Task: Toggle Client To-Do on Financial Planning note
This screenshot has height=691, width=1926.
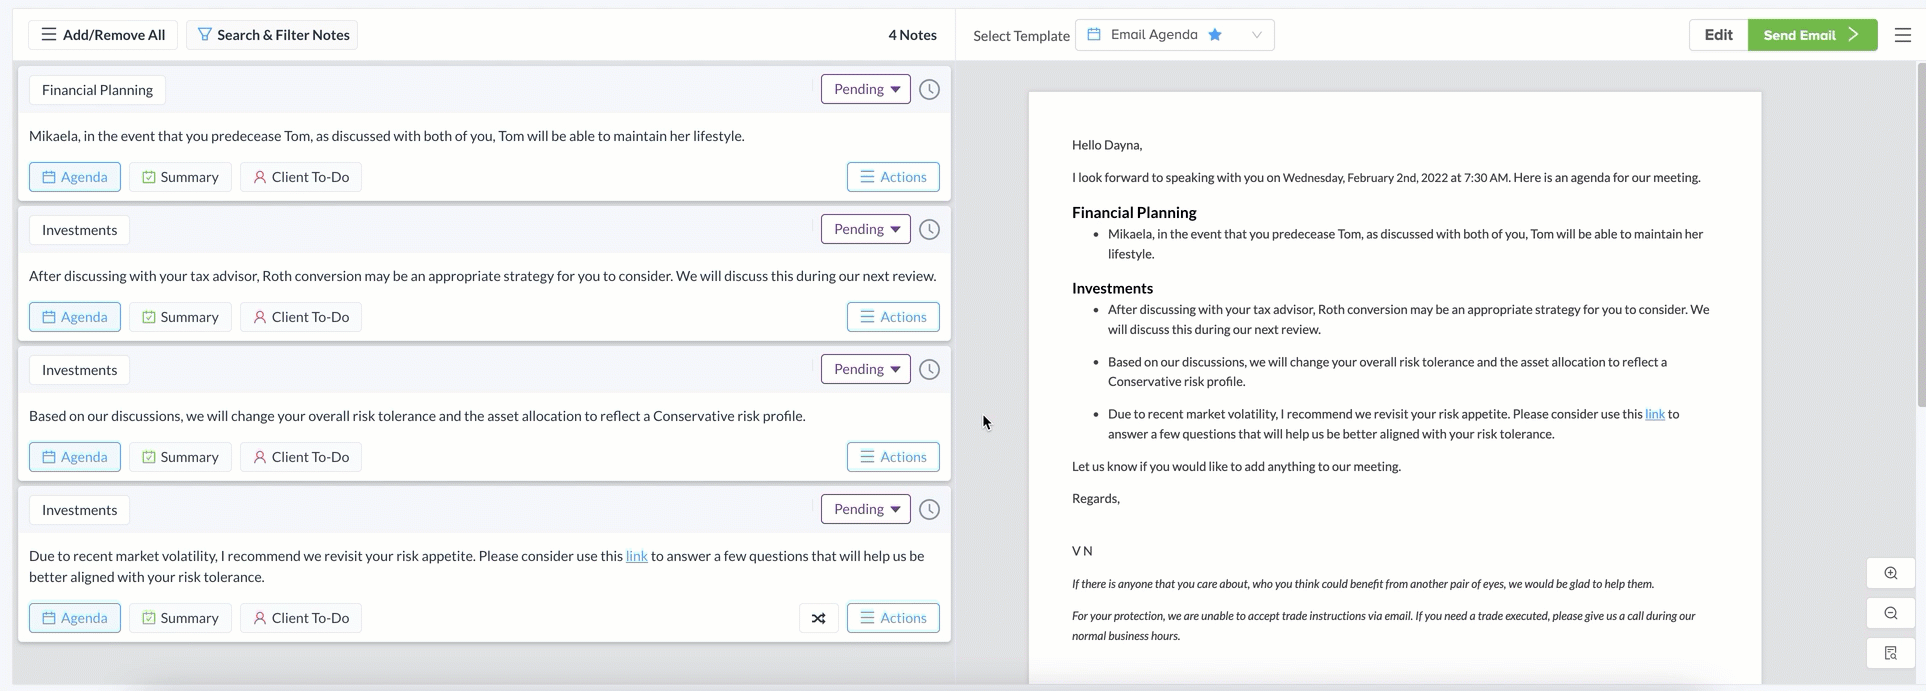Action: pyautogui.click(x=301, y=177)
